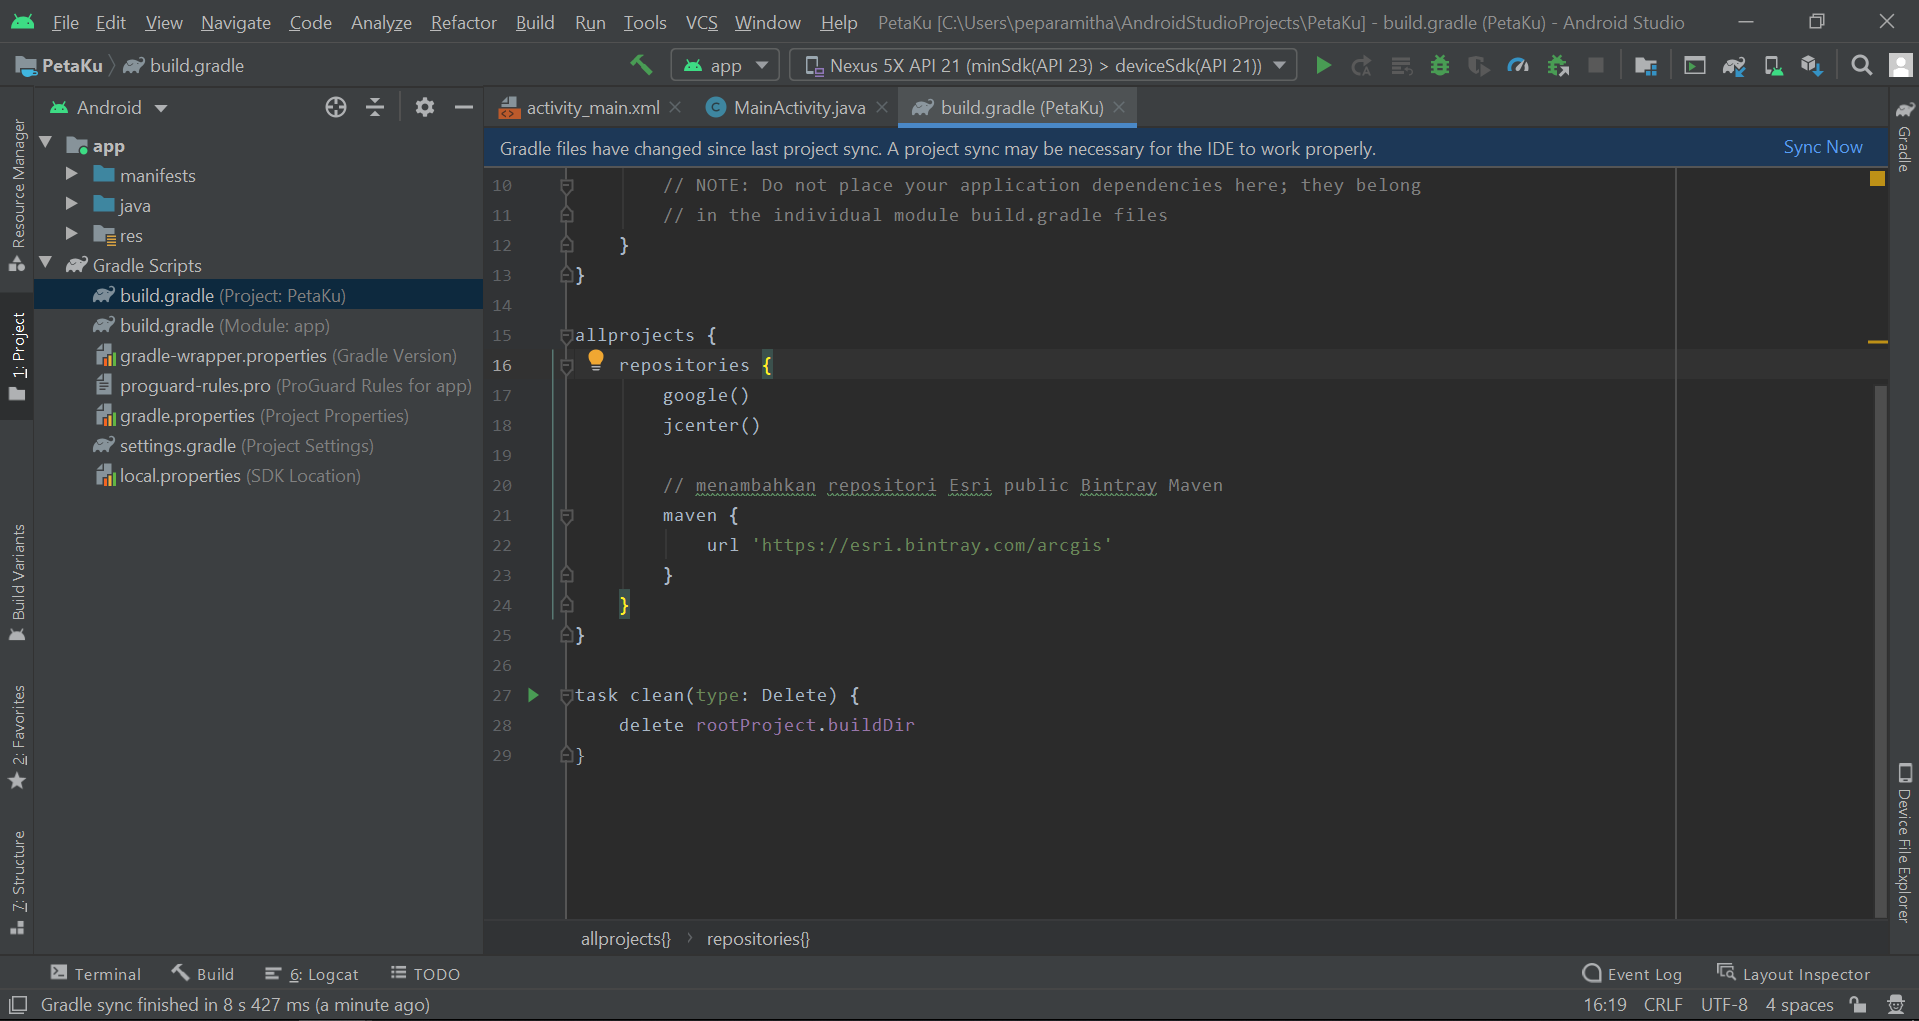Click the Debug app bug icon

pyautogui.click(x=1440, y=66)
